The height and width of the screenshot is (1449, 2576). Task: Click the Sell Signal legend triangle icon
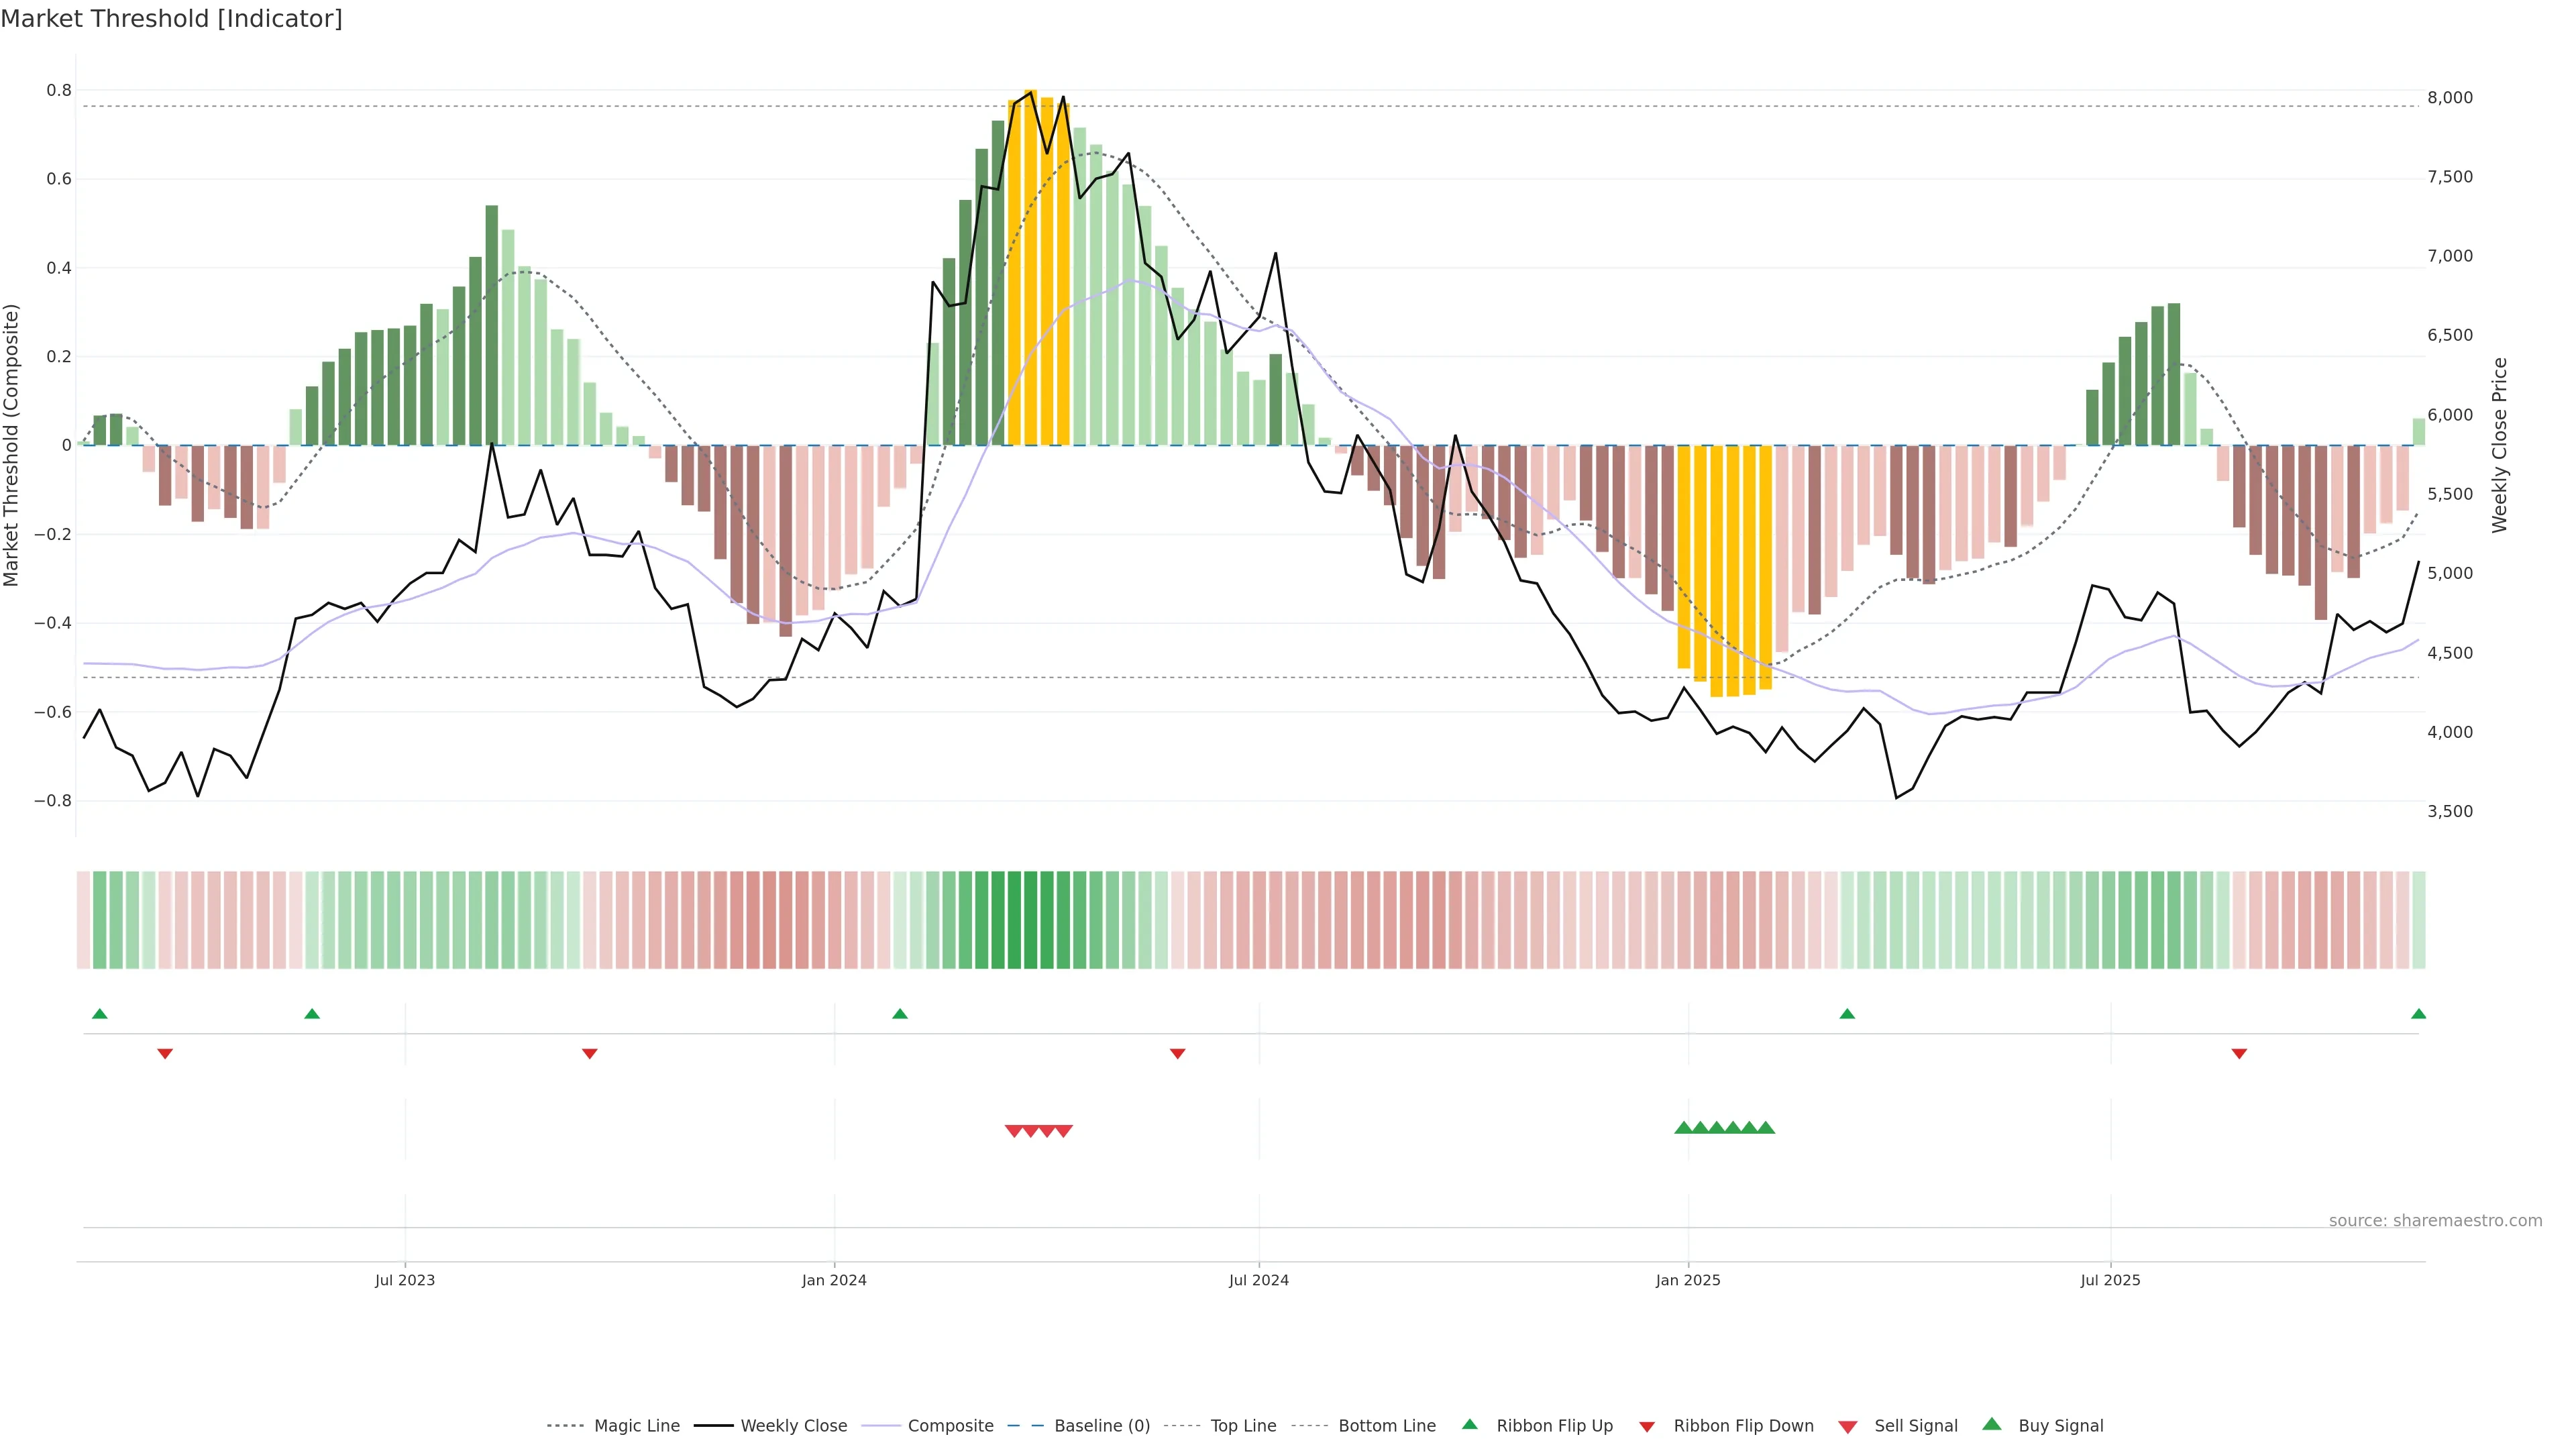[x=1848, y=1427]
